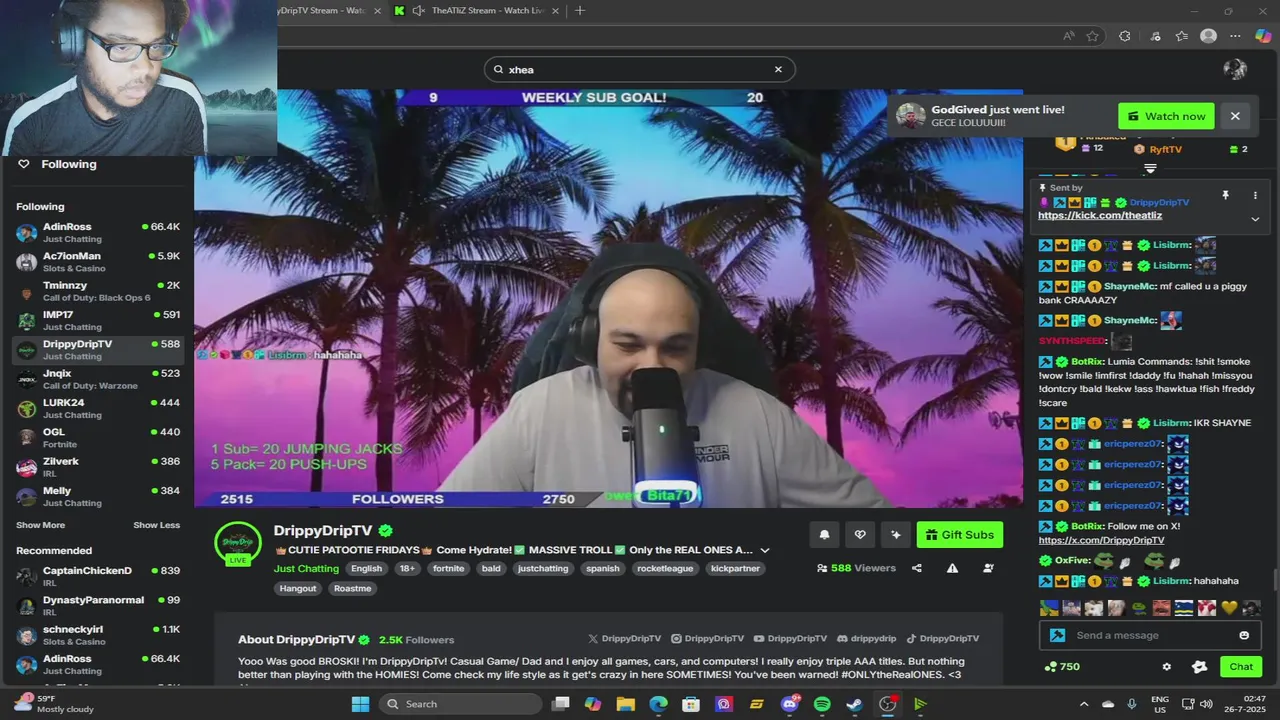Add page to favorites with star icon

(1093, 36)
